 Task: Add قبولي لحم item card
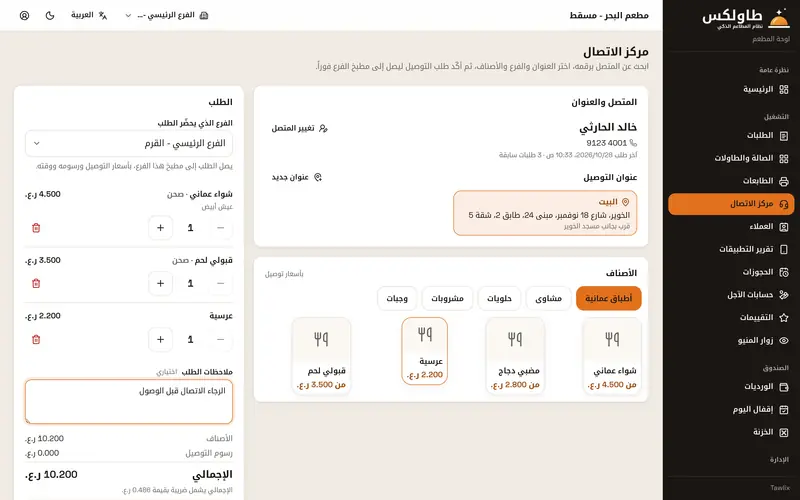coord(321,355)
